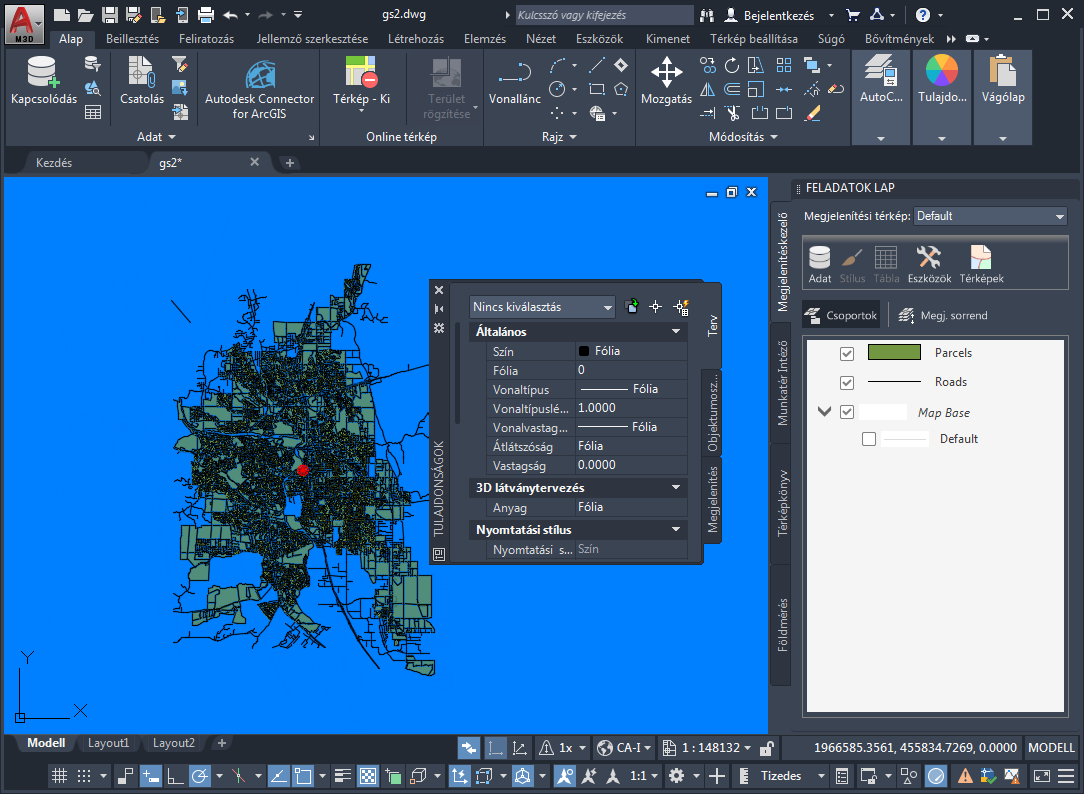
Task: Click the keyword search input field
Action: [603, 15]
